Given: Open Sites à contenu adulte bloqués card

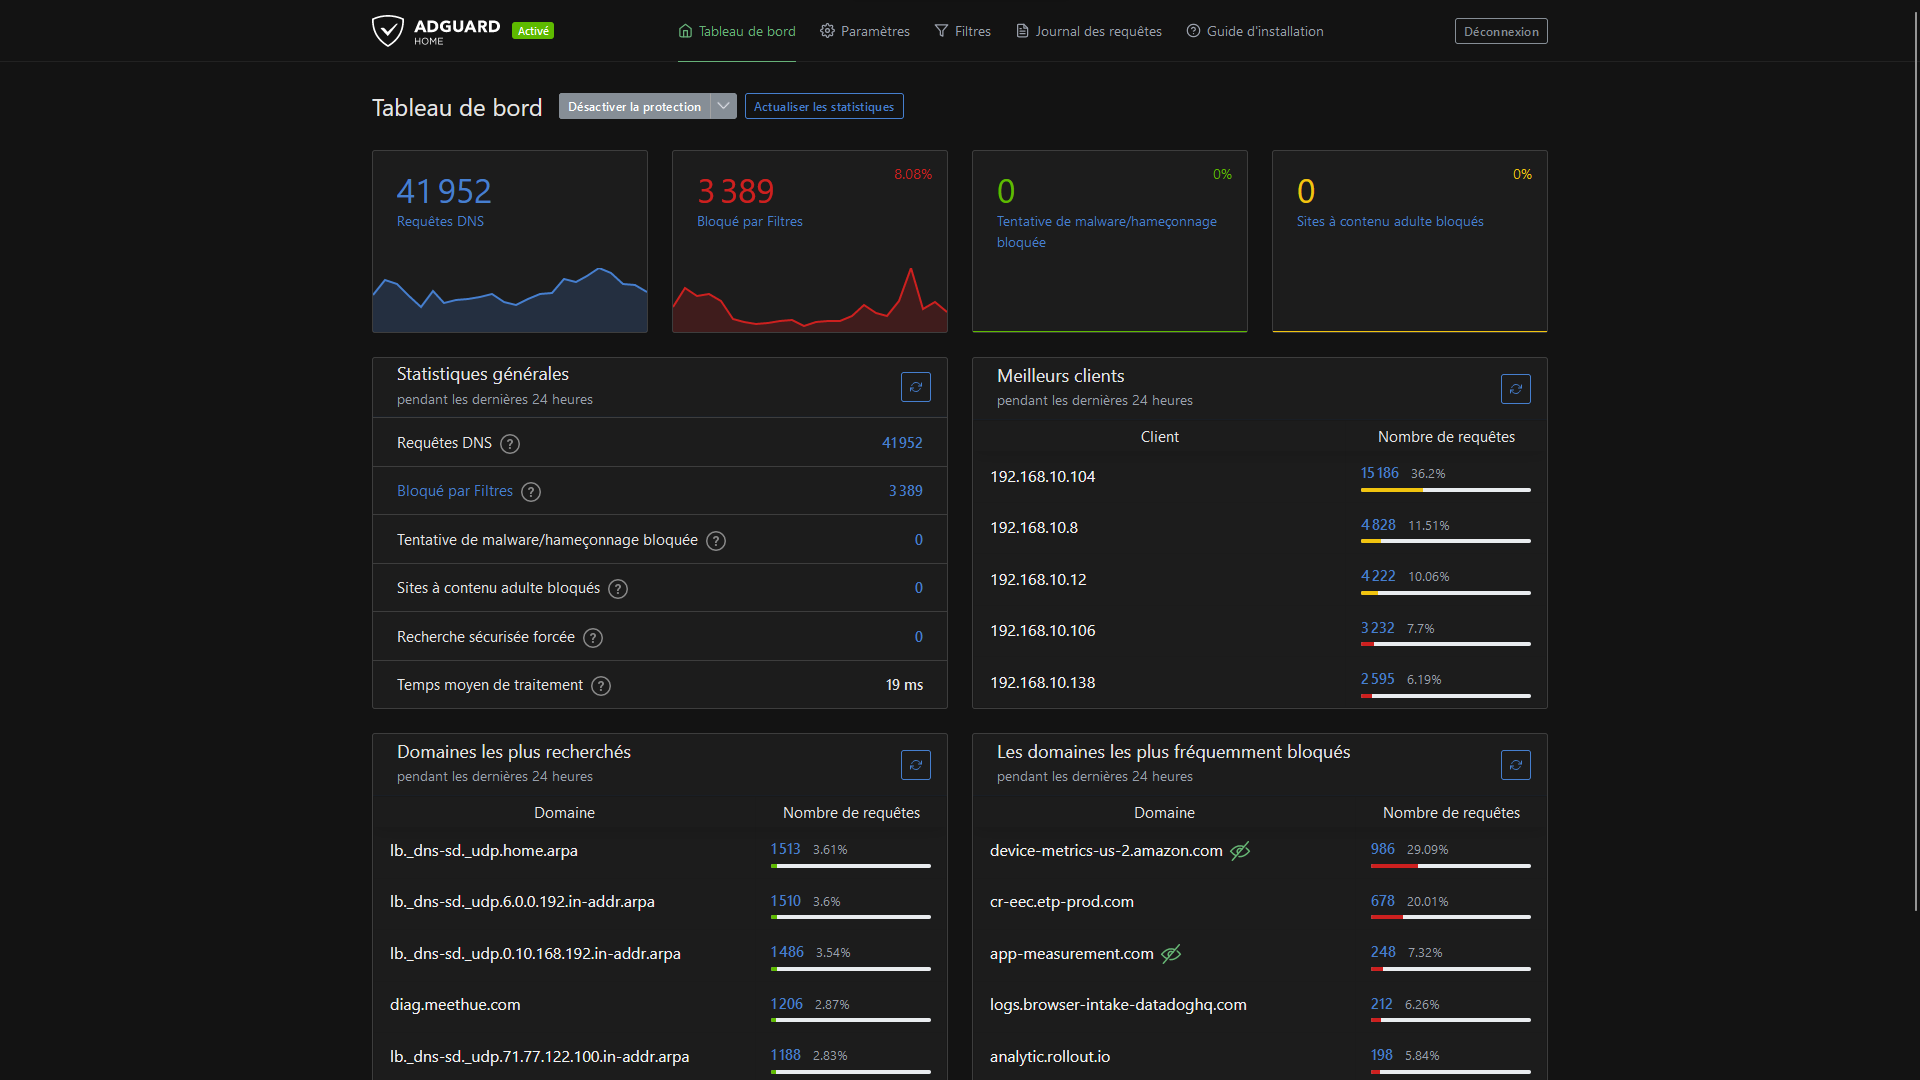Looking at the screenshot, I should (1410, 241).
